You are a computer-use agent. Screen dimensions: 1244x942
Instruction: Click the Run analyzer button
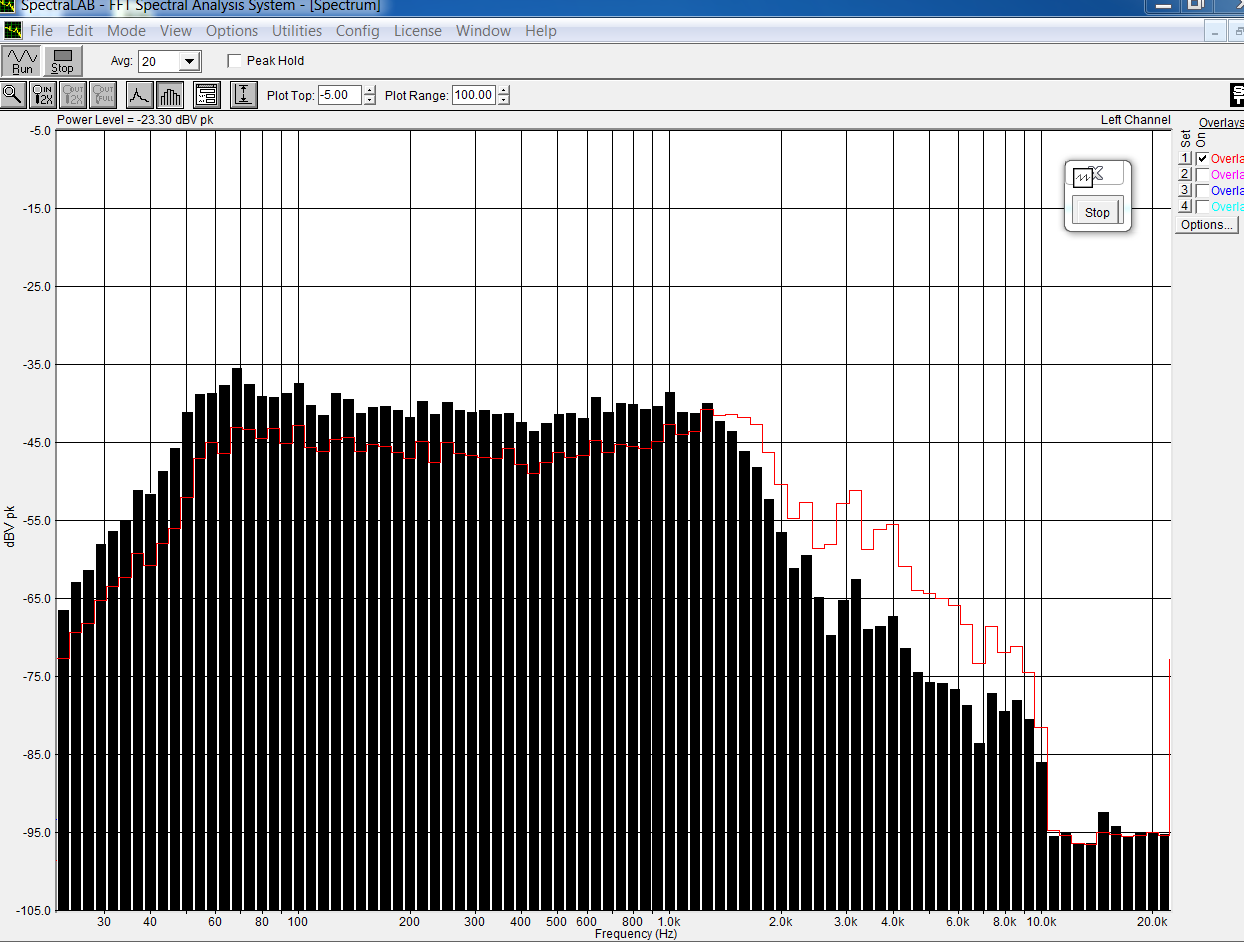(21, 61)
